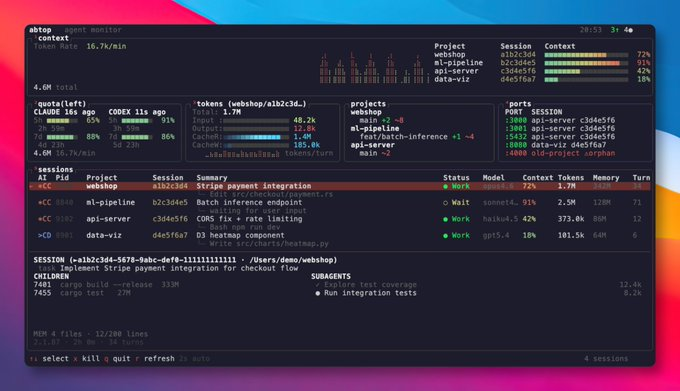Image resolution: width=680 pixels, height=391 pixels.
Task: Click the Summary column header in sessions table
Action: 212,178
